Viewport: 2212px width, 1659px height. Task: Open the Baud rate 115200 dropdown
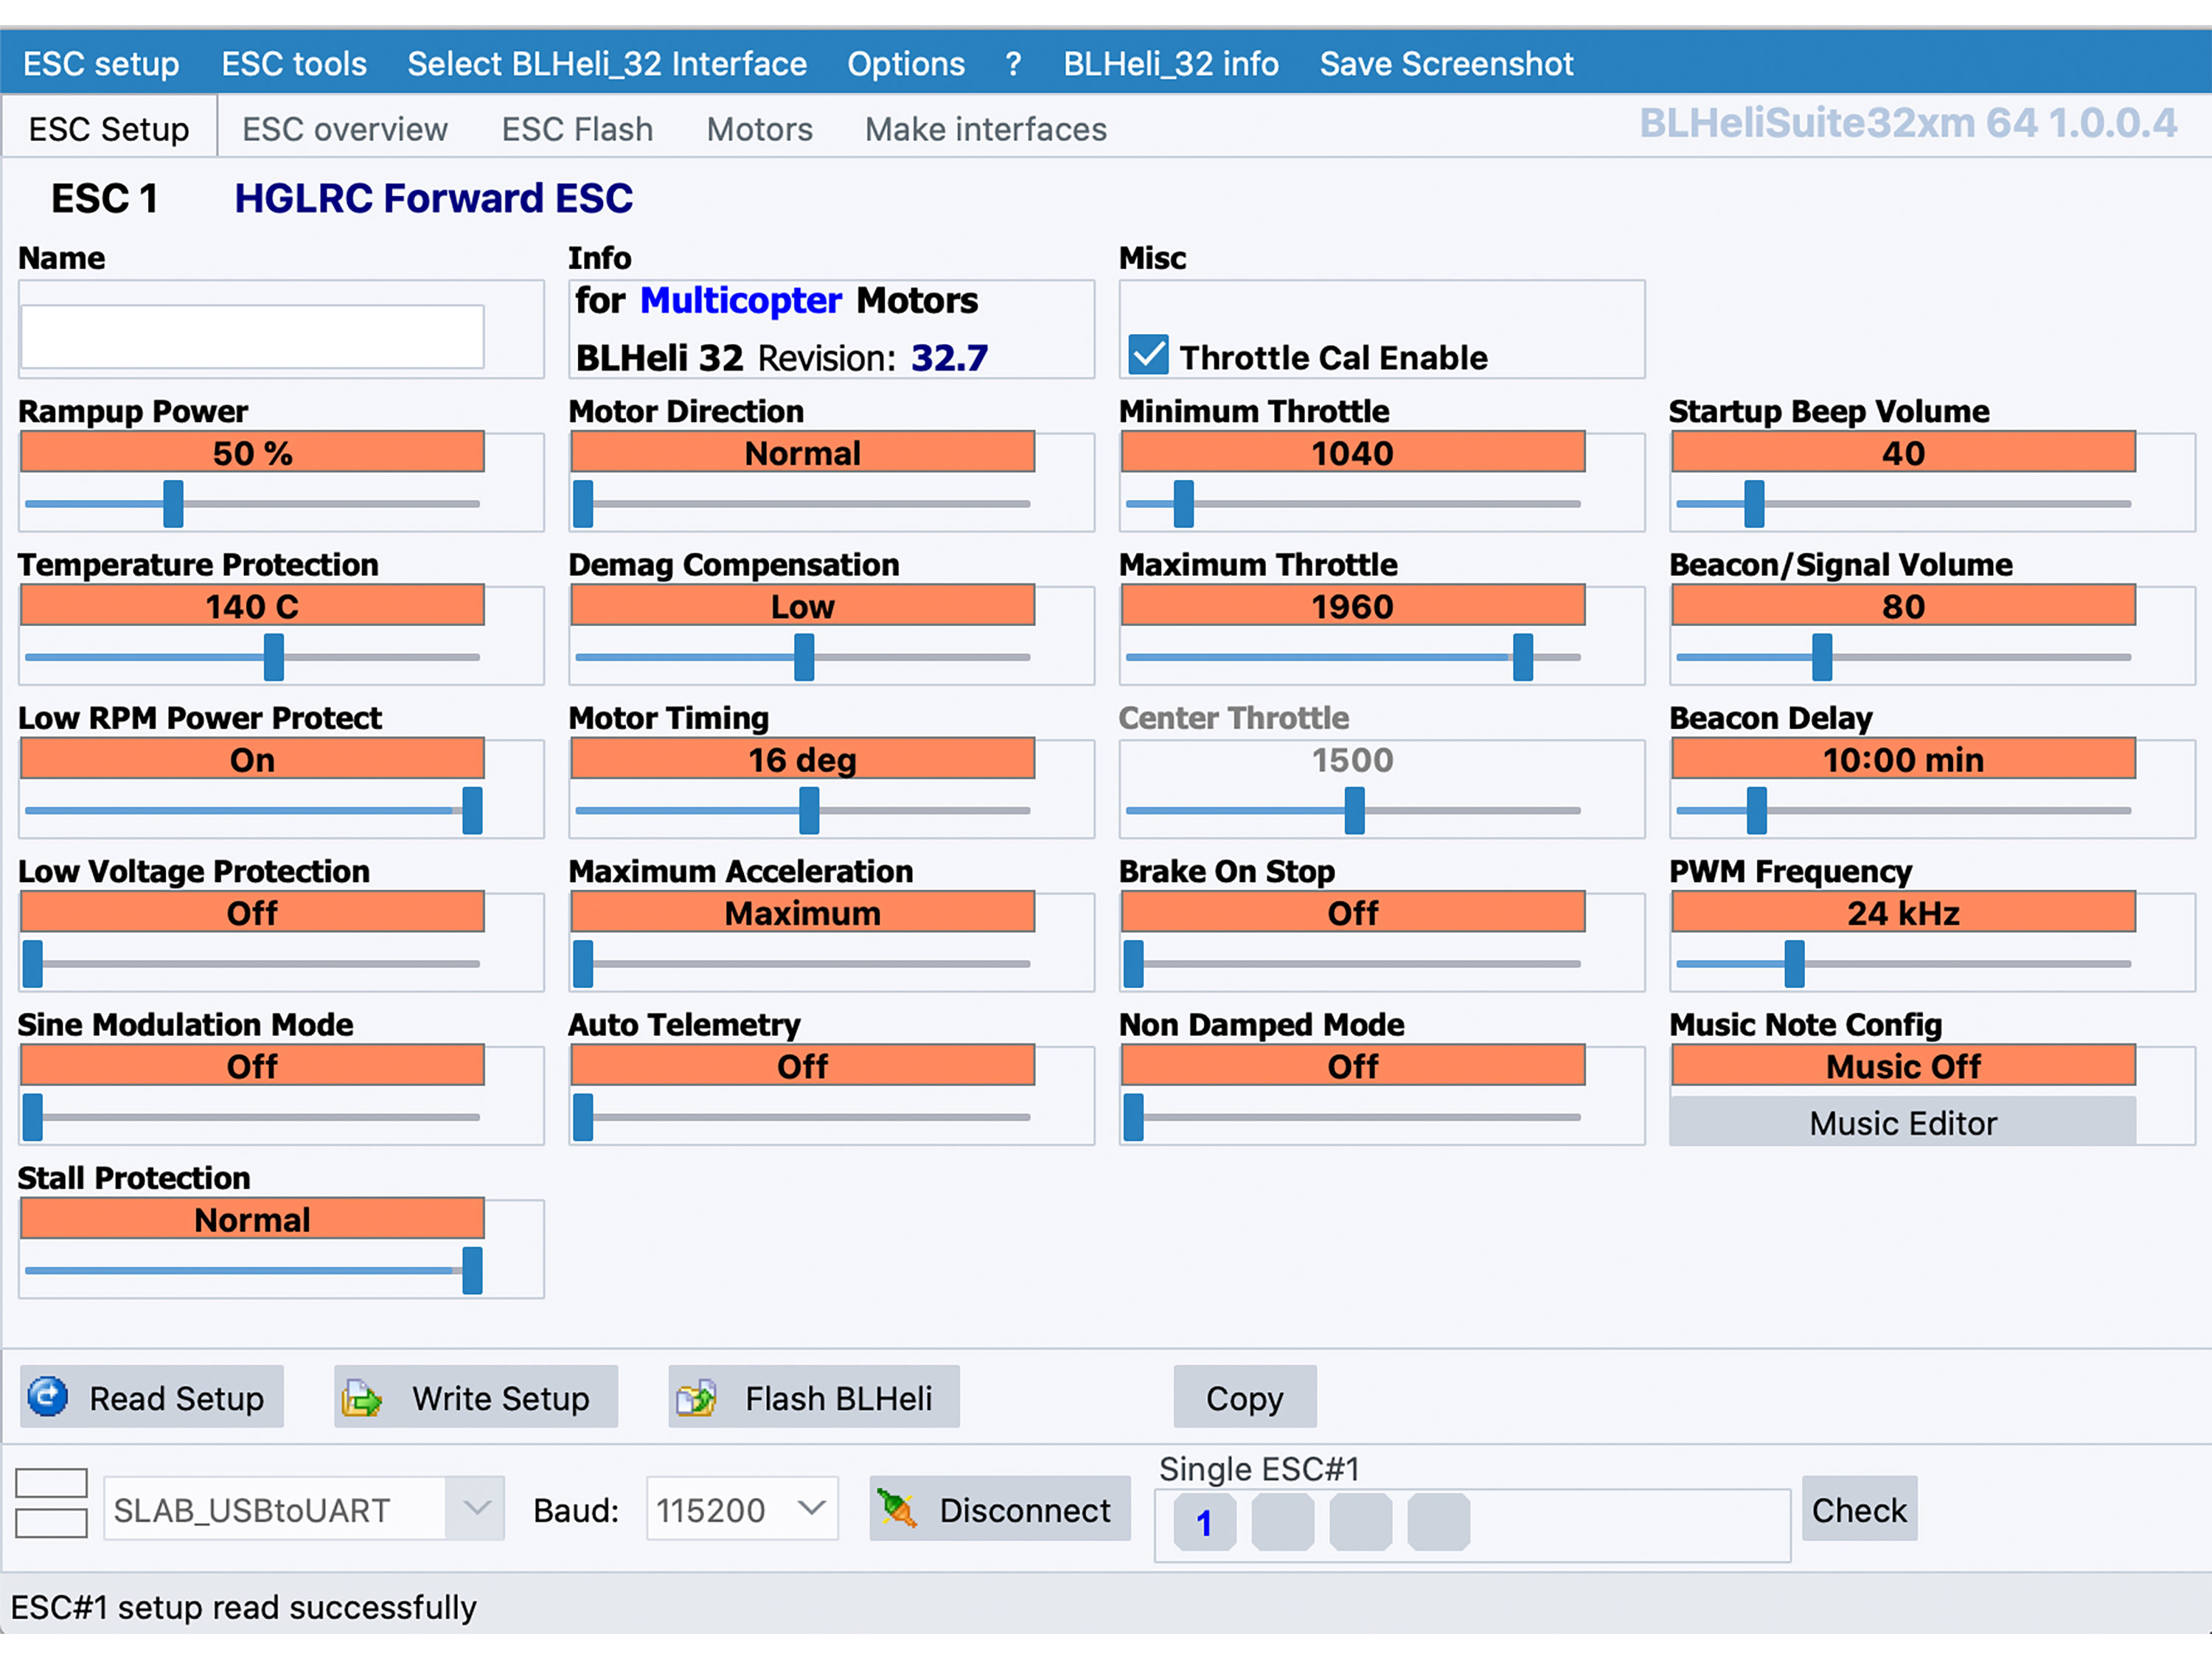click(811, 1508)
